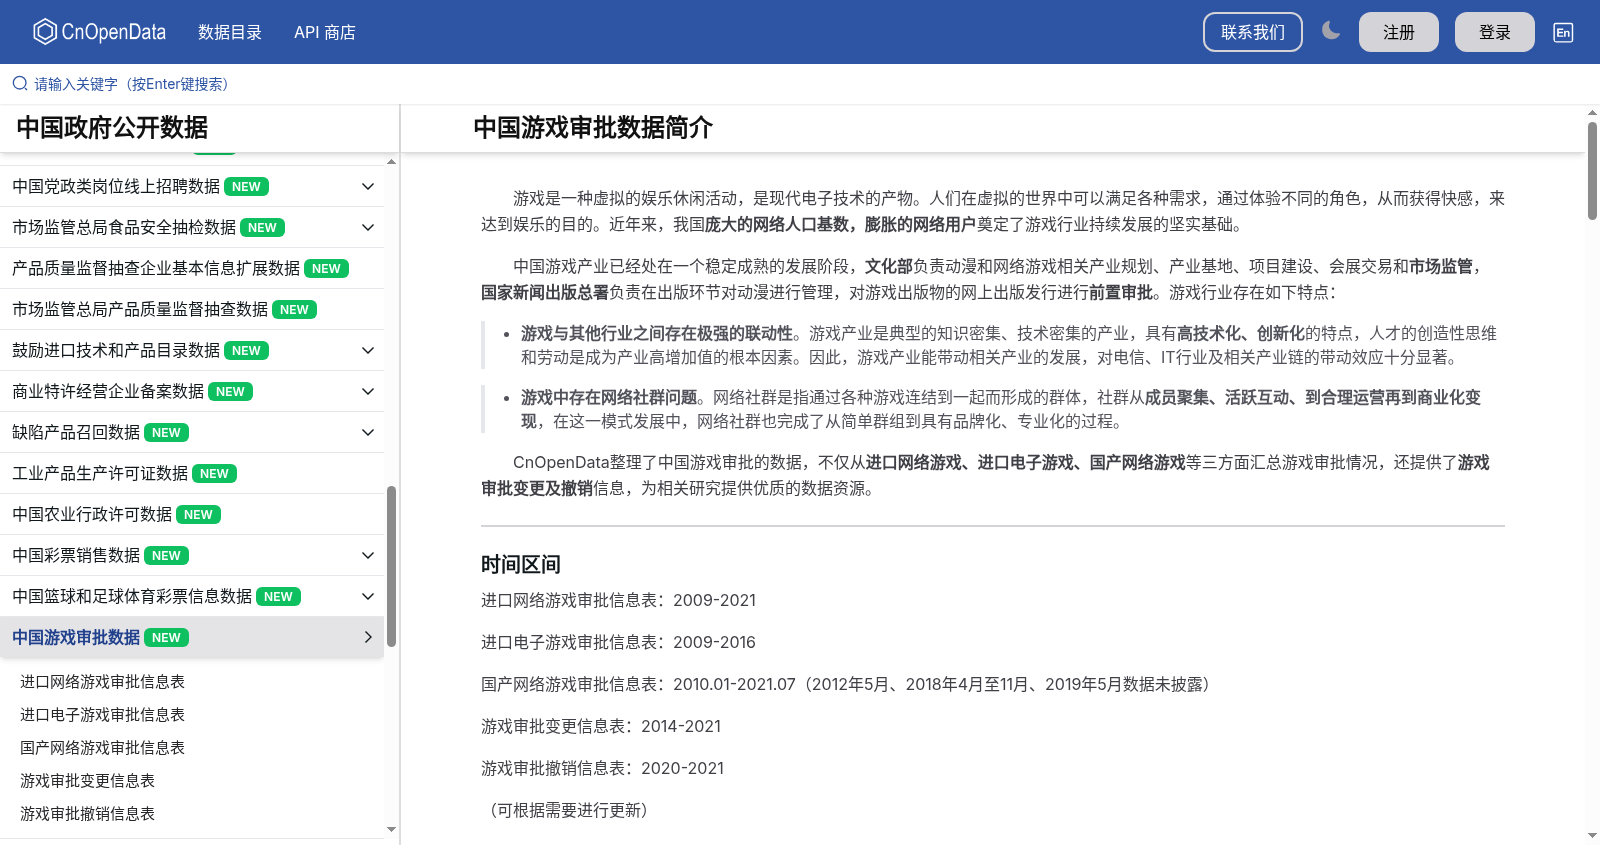This screenshot has height=861, width=1600.
Task: Click the 时间区间 section heading
Action: [x=521, y=564]
